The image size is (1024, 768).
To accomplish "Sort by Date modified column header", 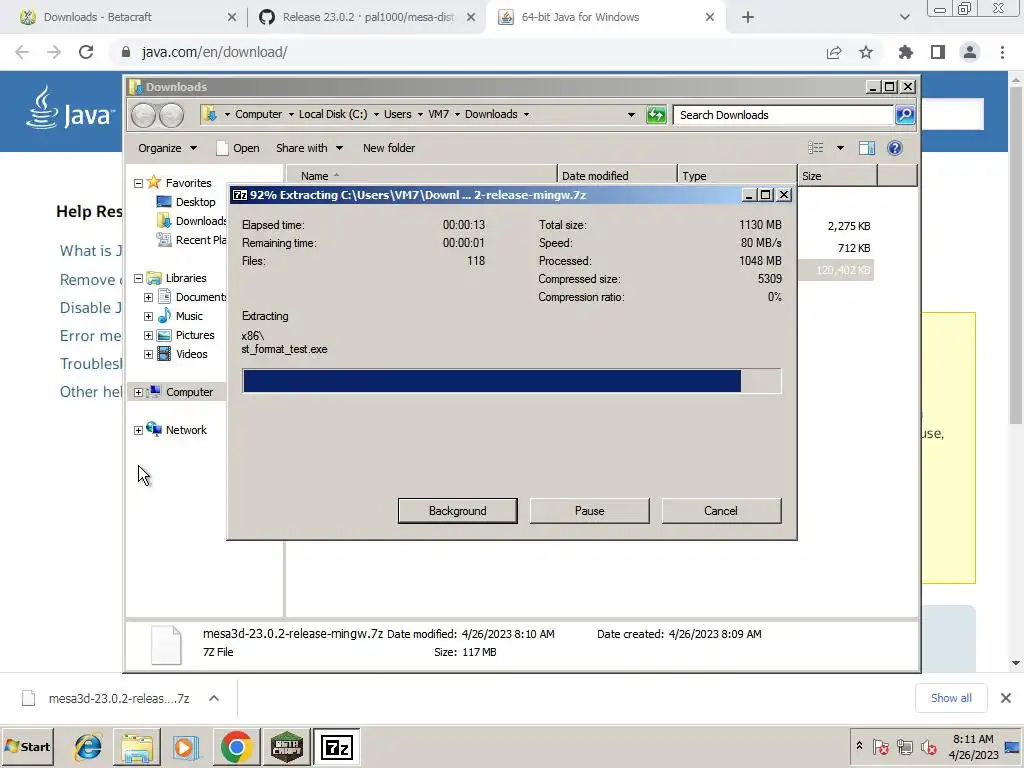I will [x=617, y=176].
